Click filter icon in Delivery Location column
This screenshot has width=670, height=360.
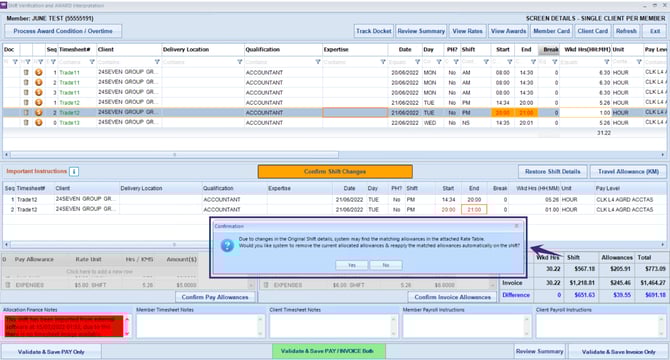[x=239, y=62]
